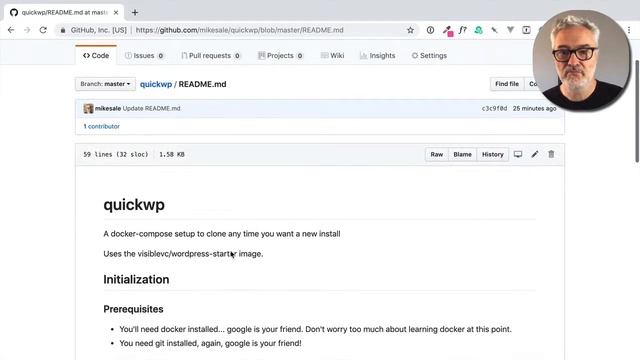Click the f? font extension icon
Image resolution: width=640 pixels, height=360 pixels.
462,30
